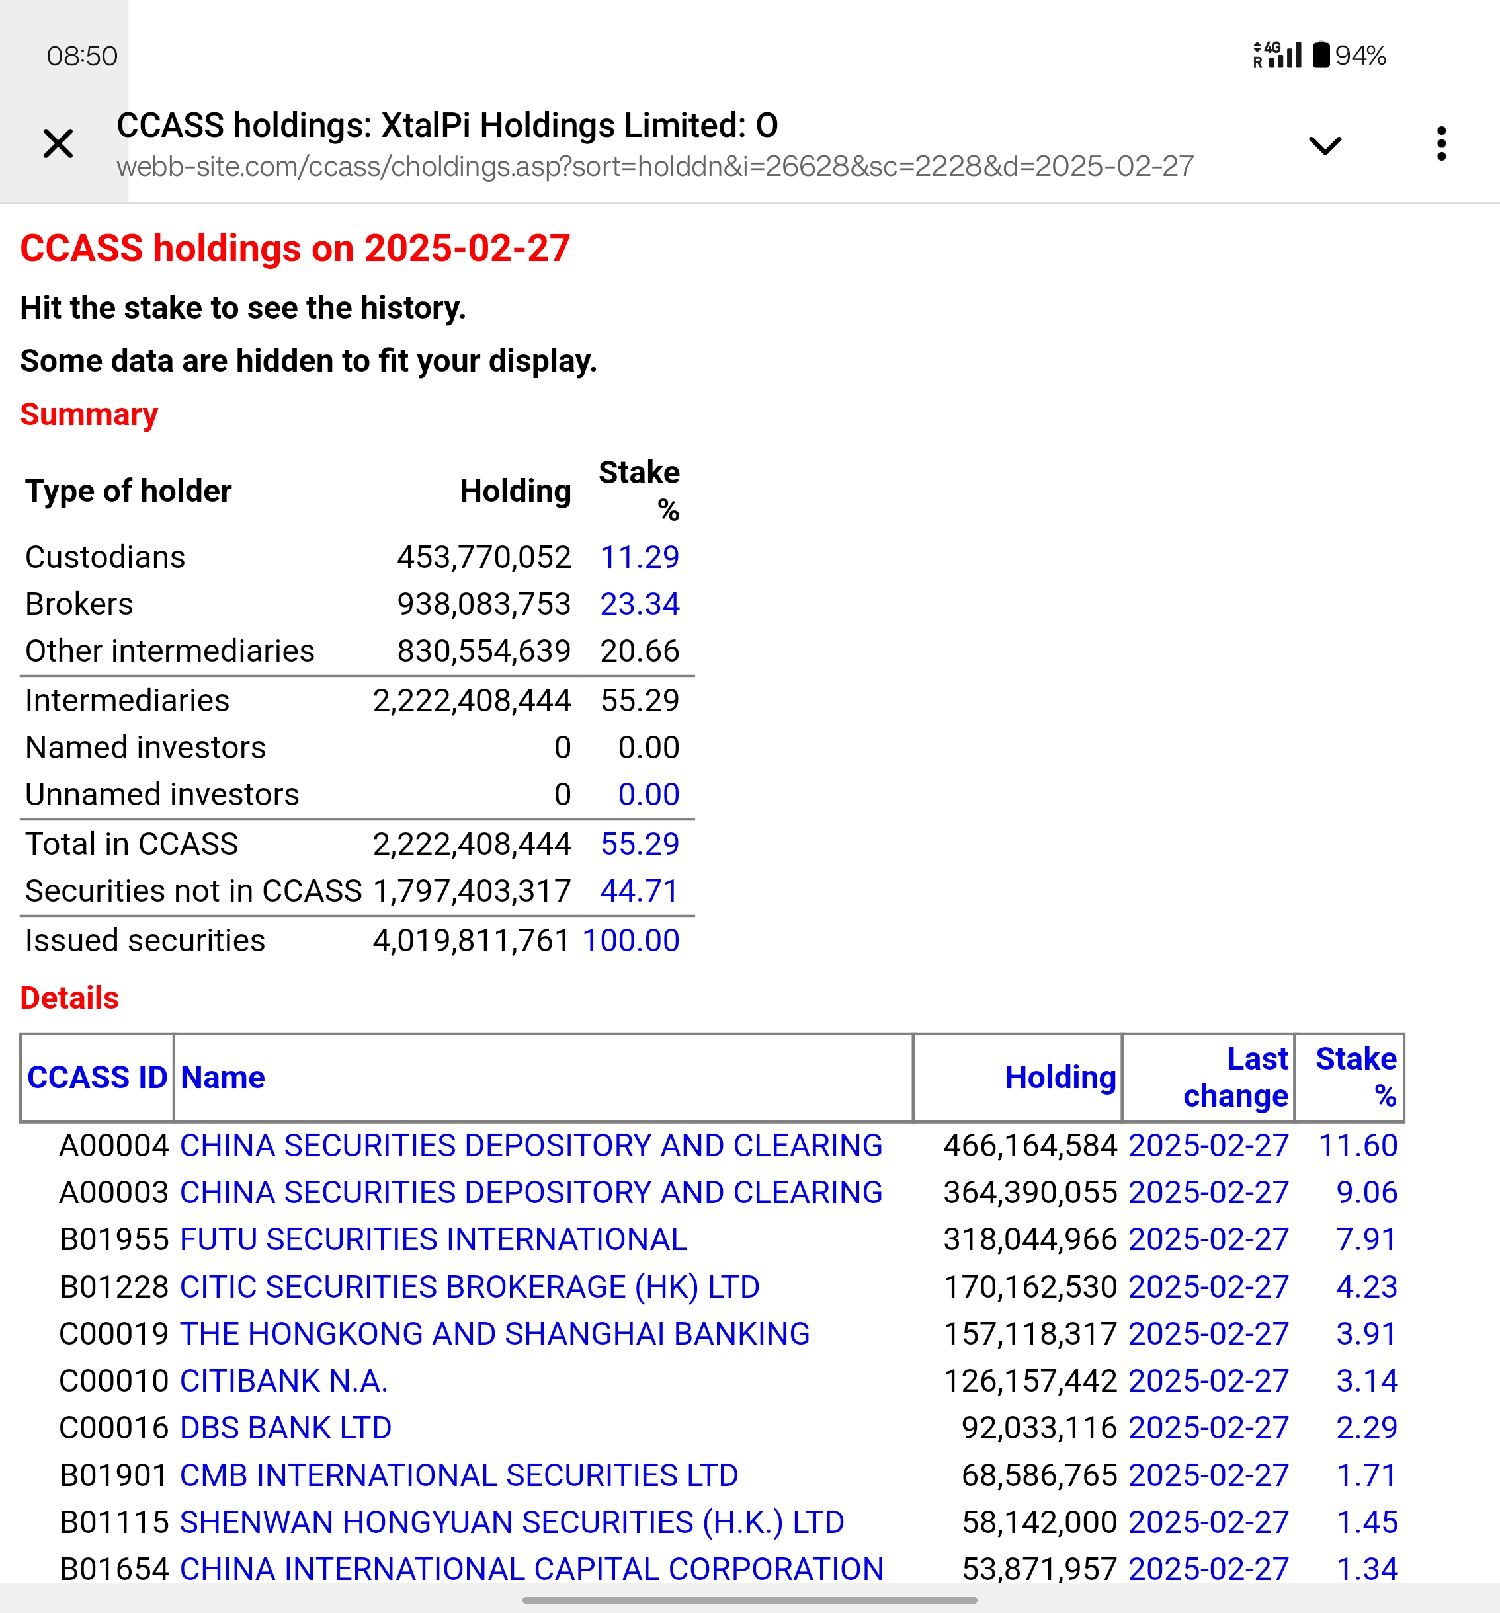Viewport: 1500px width, 1613px height.
Task: View stake history 9.06 for A00003
Action: tap(1367, 1192)
